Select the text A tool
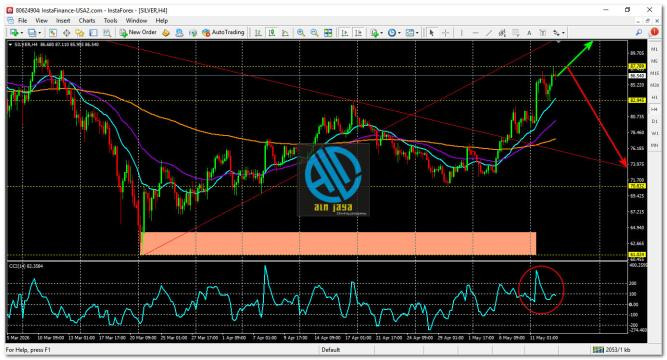The width and height of the screenshot is (667, 360). pos(529,32)
